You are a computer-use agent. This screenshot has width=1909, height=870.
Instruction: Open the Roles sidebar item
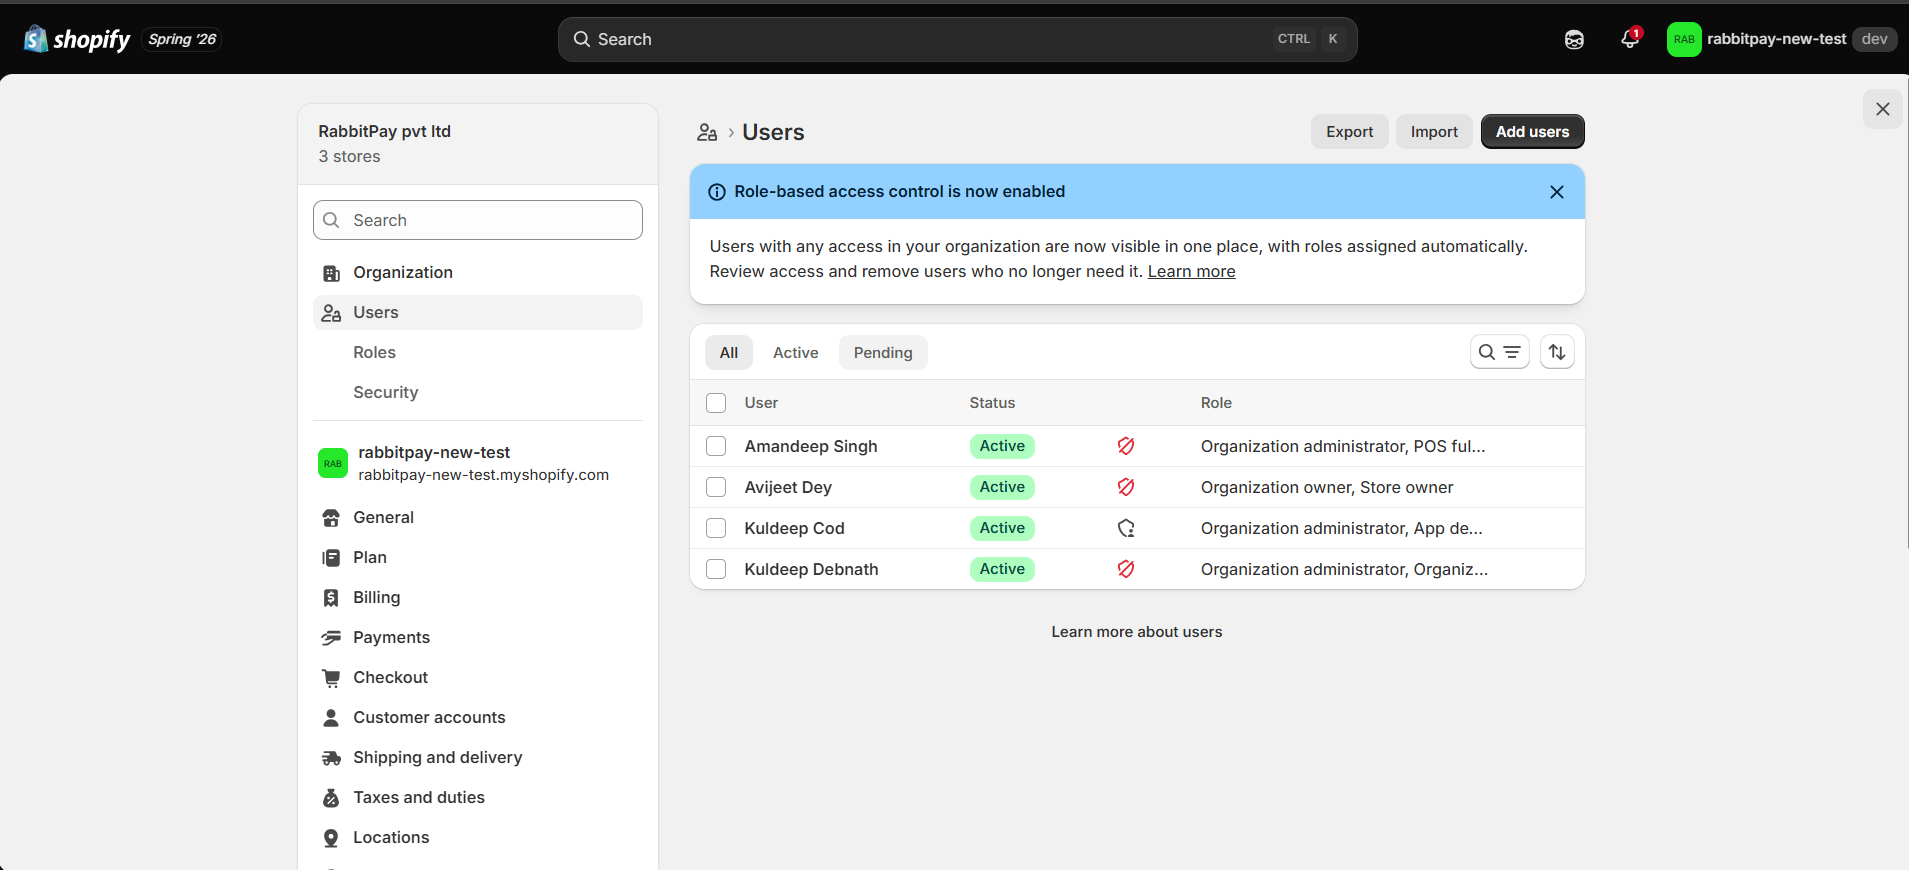coord(478,353)
